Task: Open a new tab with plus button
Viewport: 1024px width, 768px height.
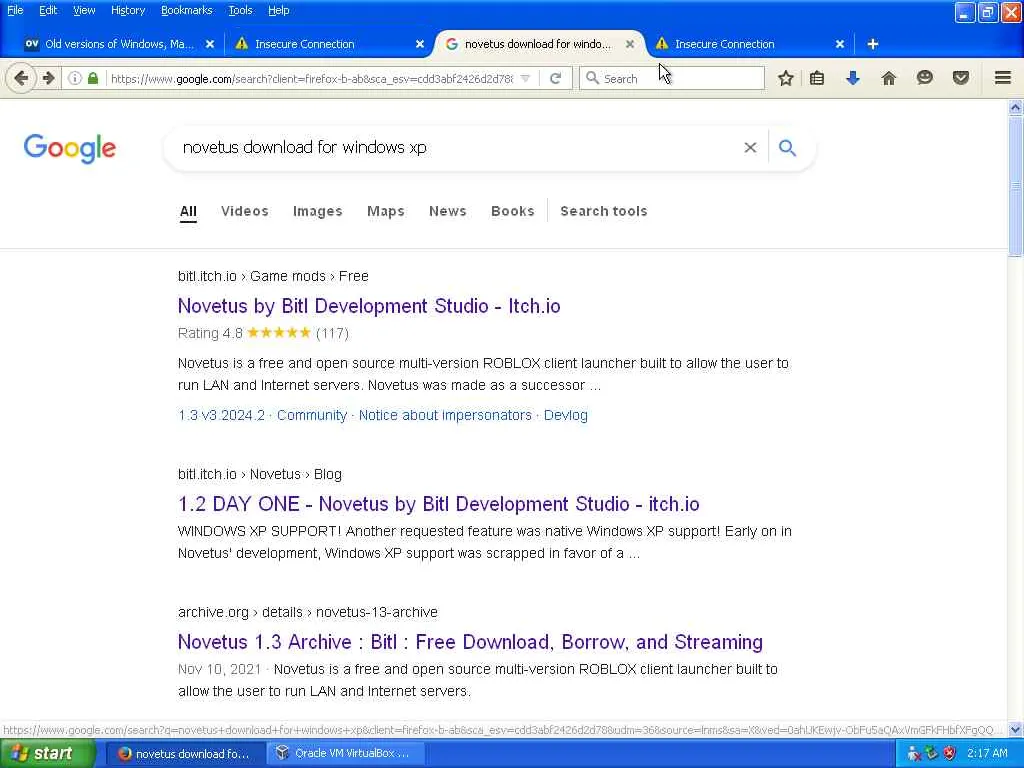Action: tap(873, 44)
